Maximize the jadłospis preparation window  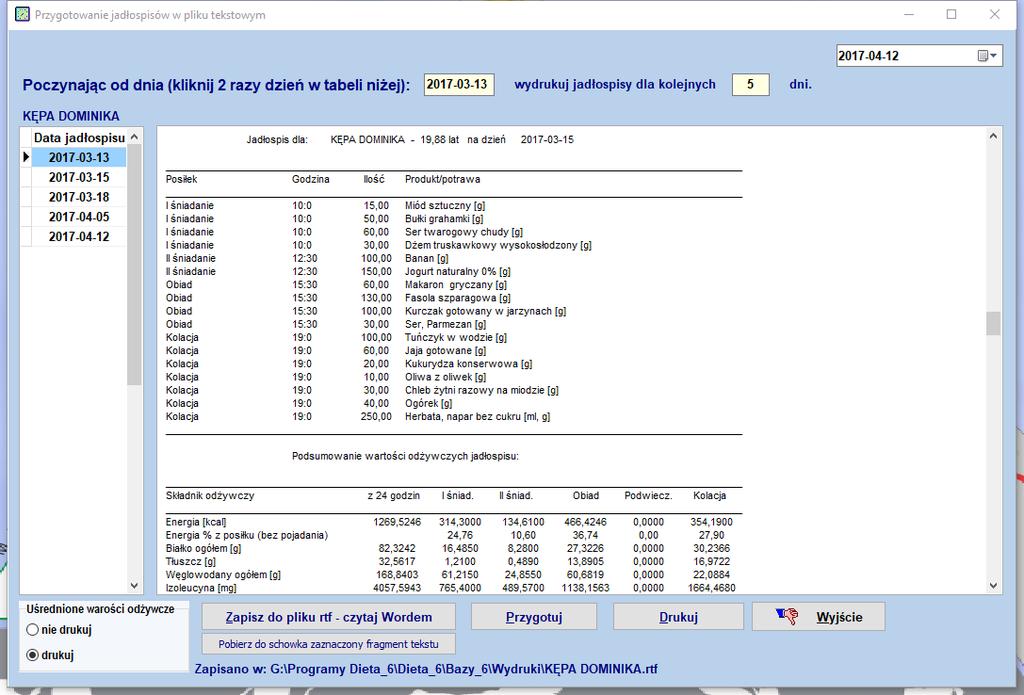tap(952, 14)
